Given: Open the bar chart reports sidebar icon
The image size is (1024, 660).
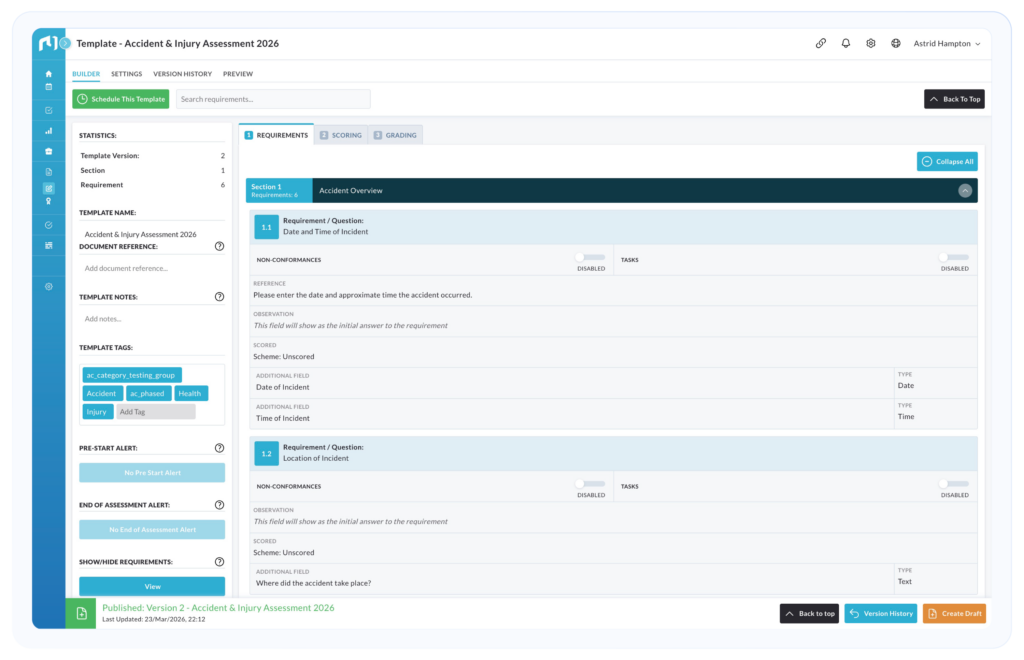Looking at the screenshot, I should 48,131.
